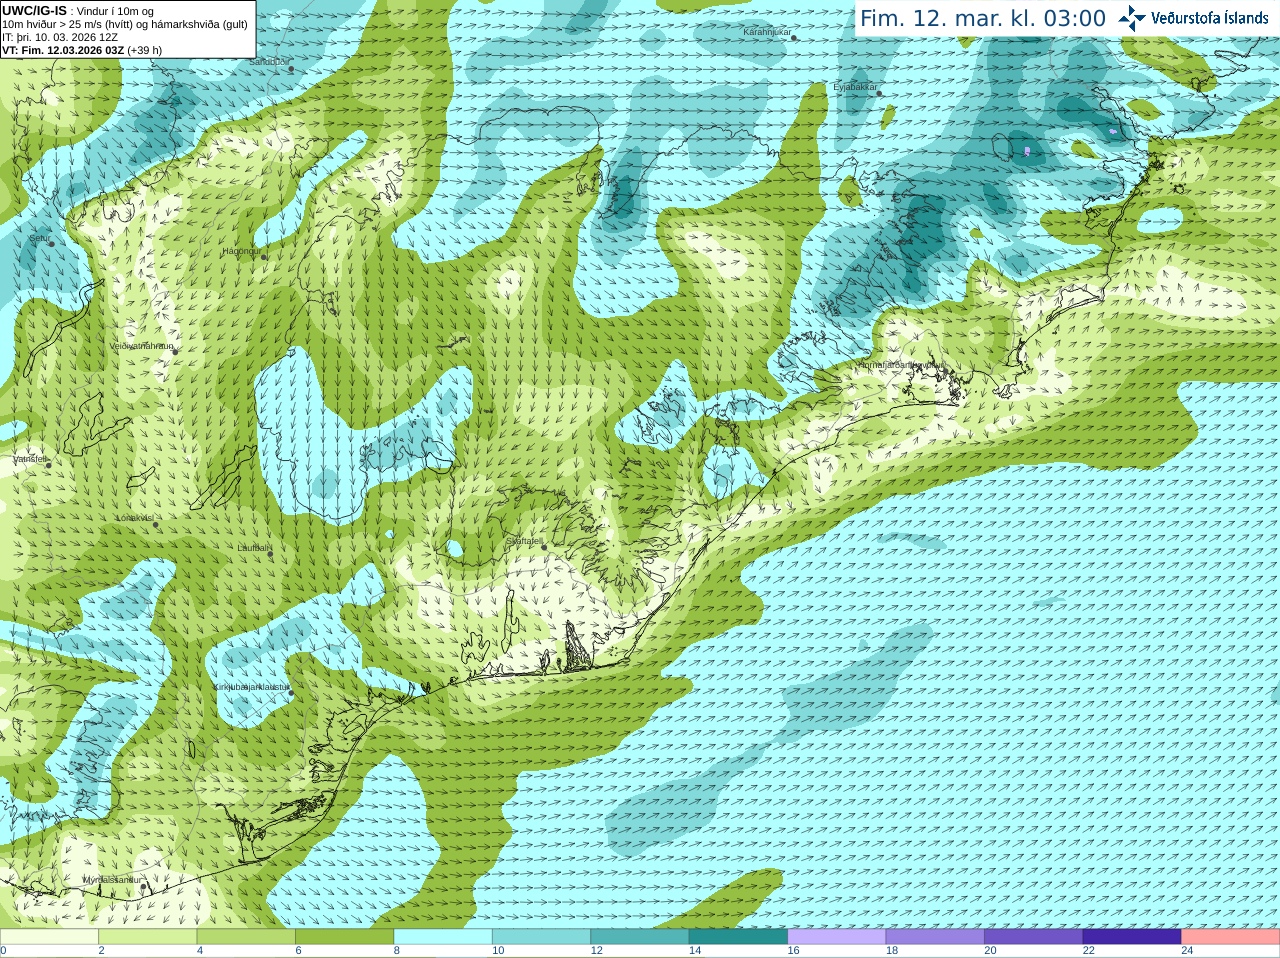The height and width of the screenshot is (958, 1280).
Task: Select the Mýrdalssandur station marker
Action: 144,886
